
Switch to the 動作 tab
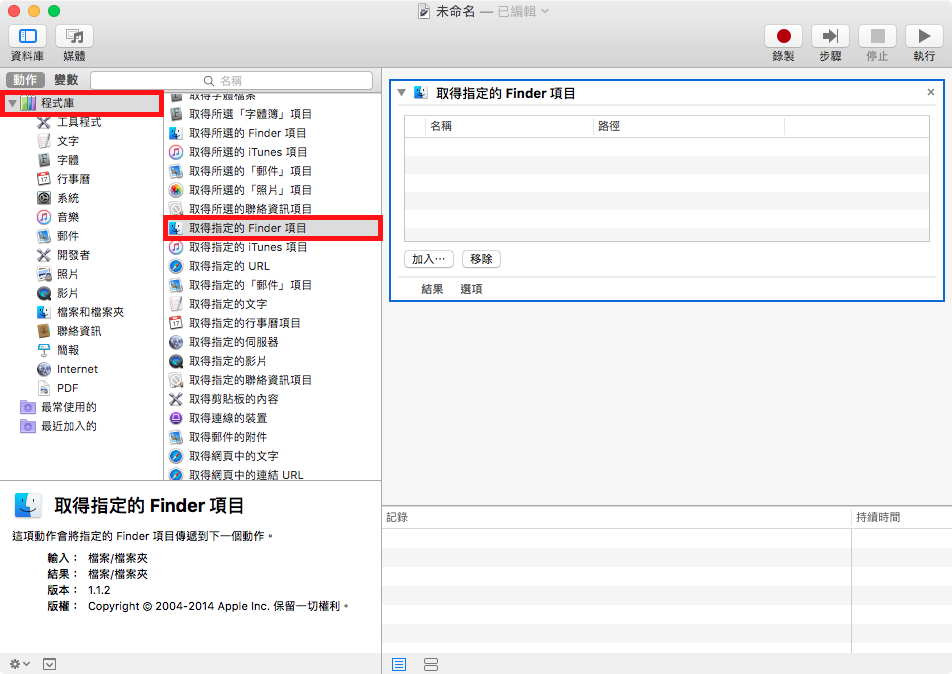coord(25,80)
